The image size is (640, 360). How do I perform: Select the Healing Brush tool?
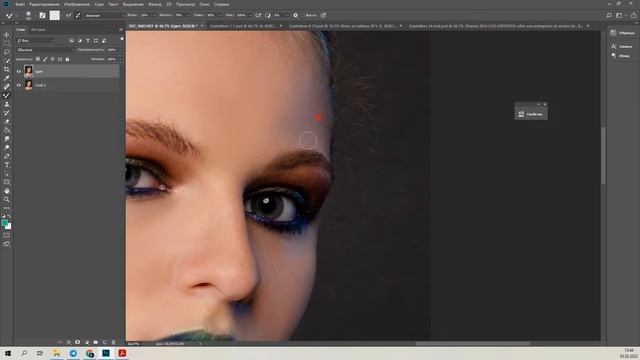[x=7, y=87]
